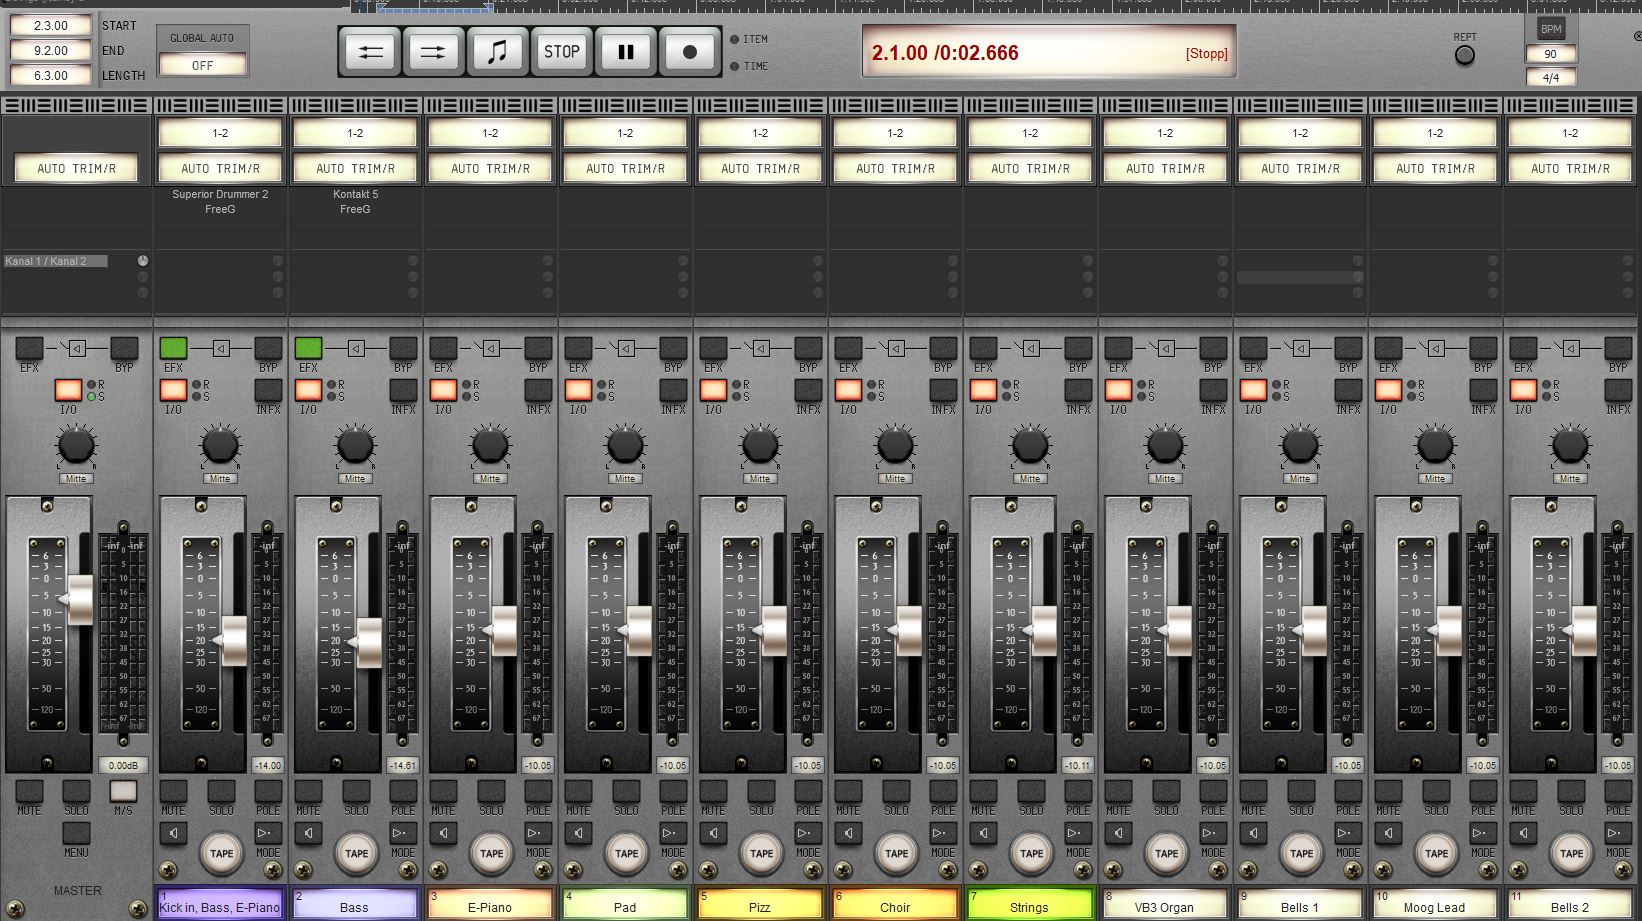Mute the E-Piano track
The image size is (1642, 921).
point(443,792)
